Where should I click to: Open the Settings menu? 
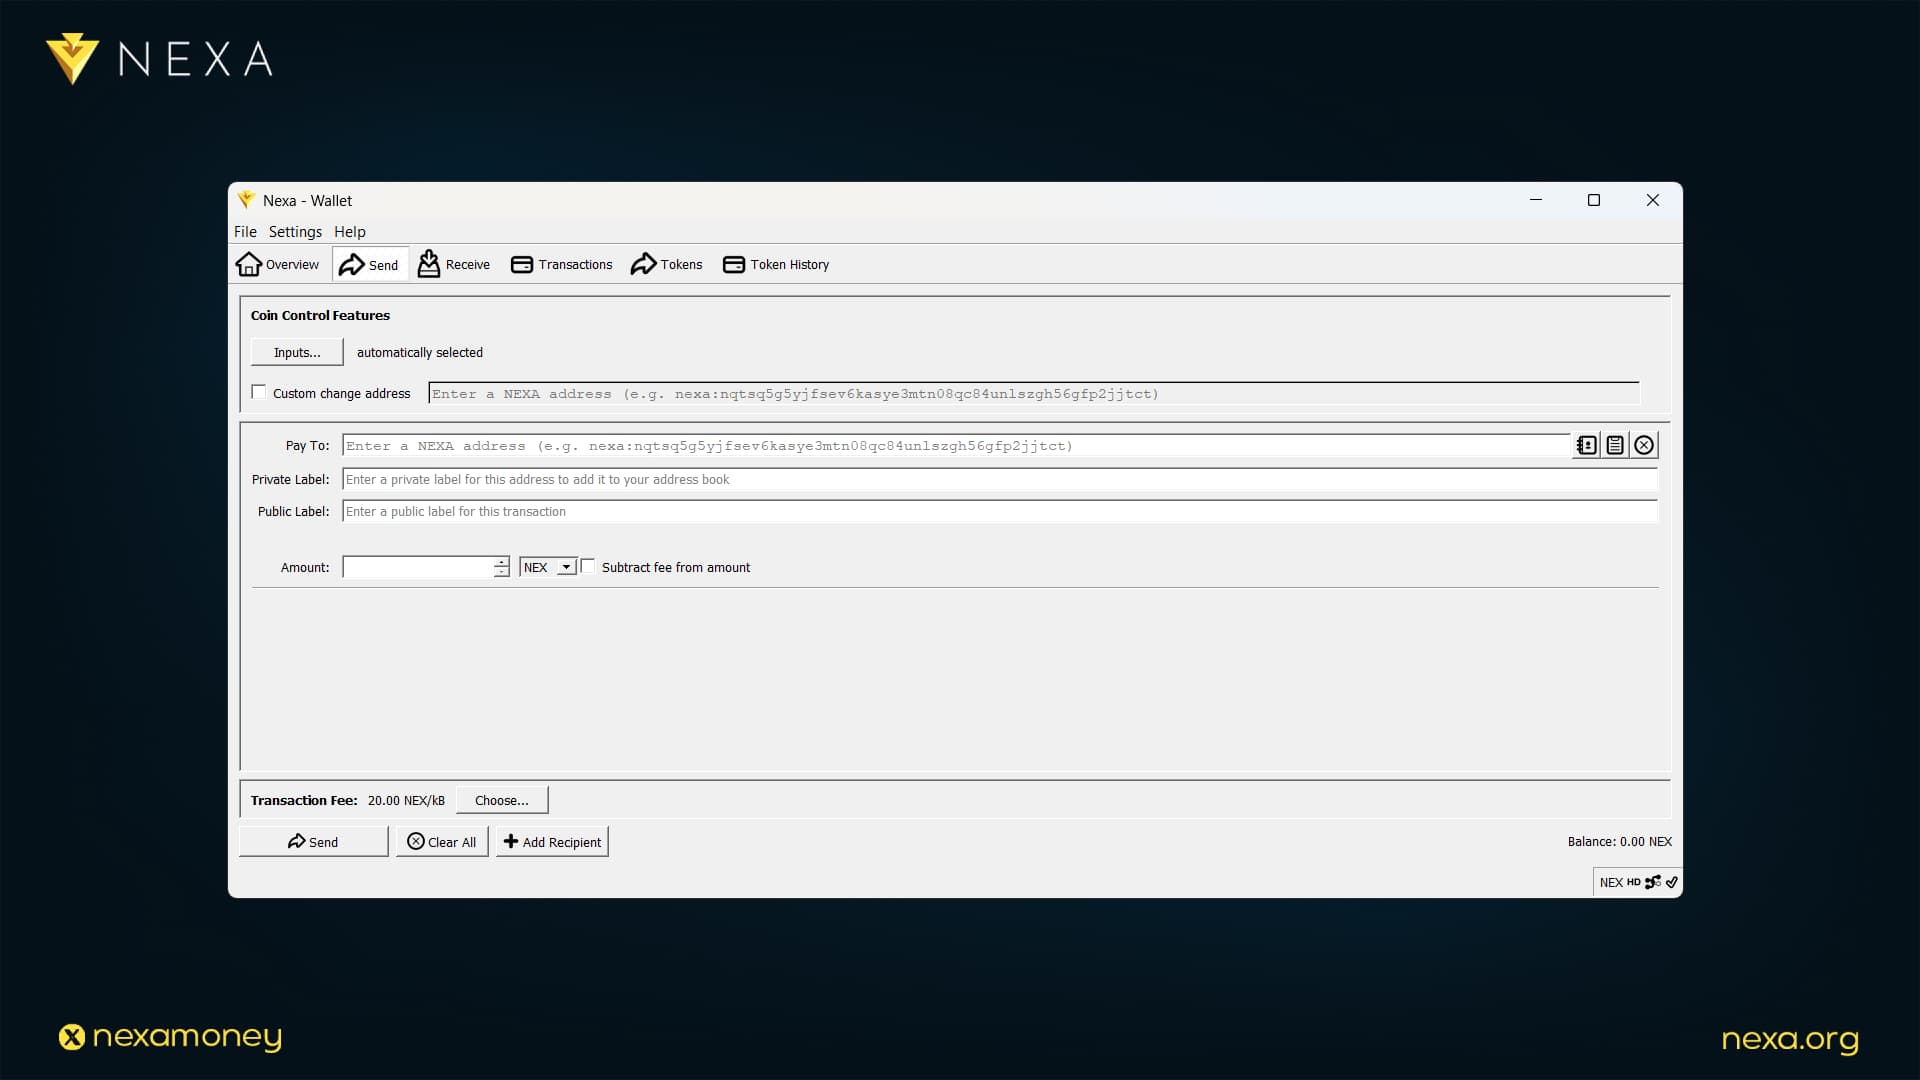[295, 231]
